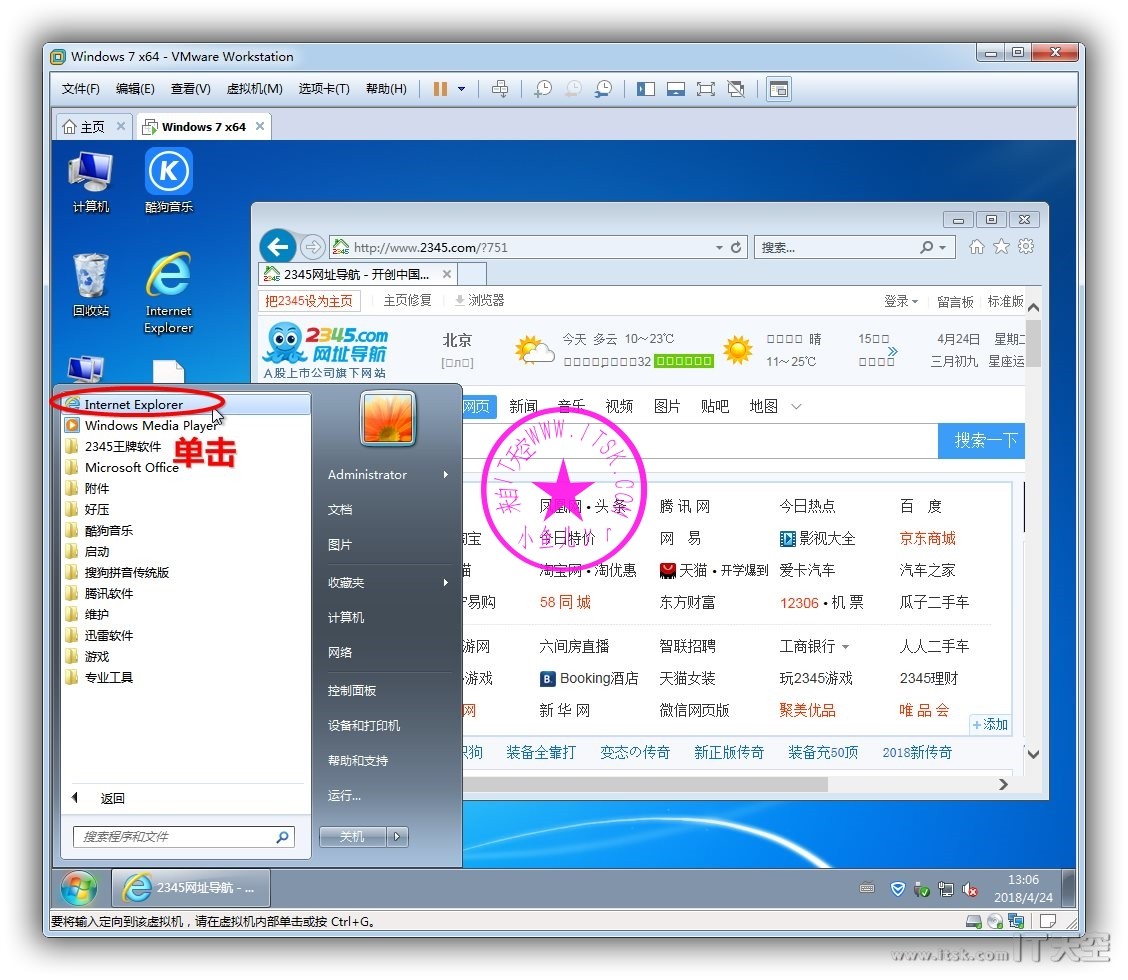Click the VMware pause virtual machine button
1128x980 pixels.
pyautogui.click(x=440, y=89)
